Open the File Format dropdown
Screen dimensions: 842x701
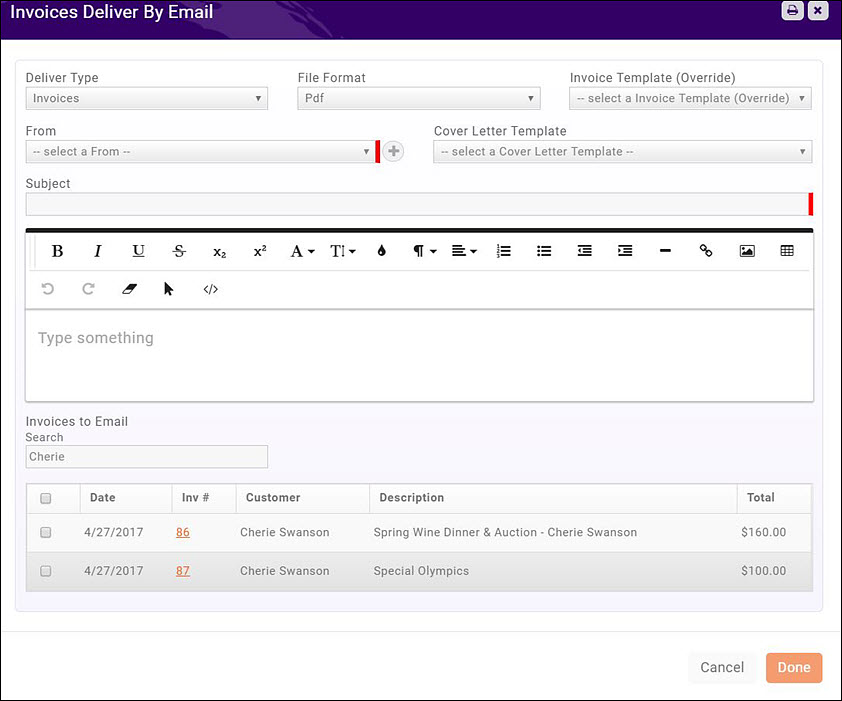[x=418, y=98]
